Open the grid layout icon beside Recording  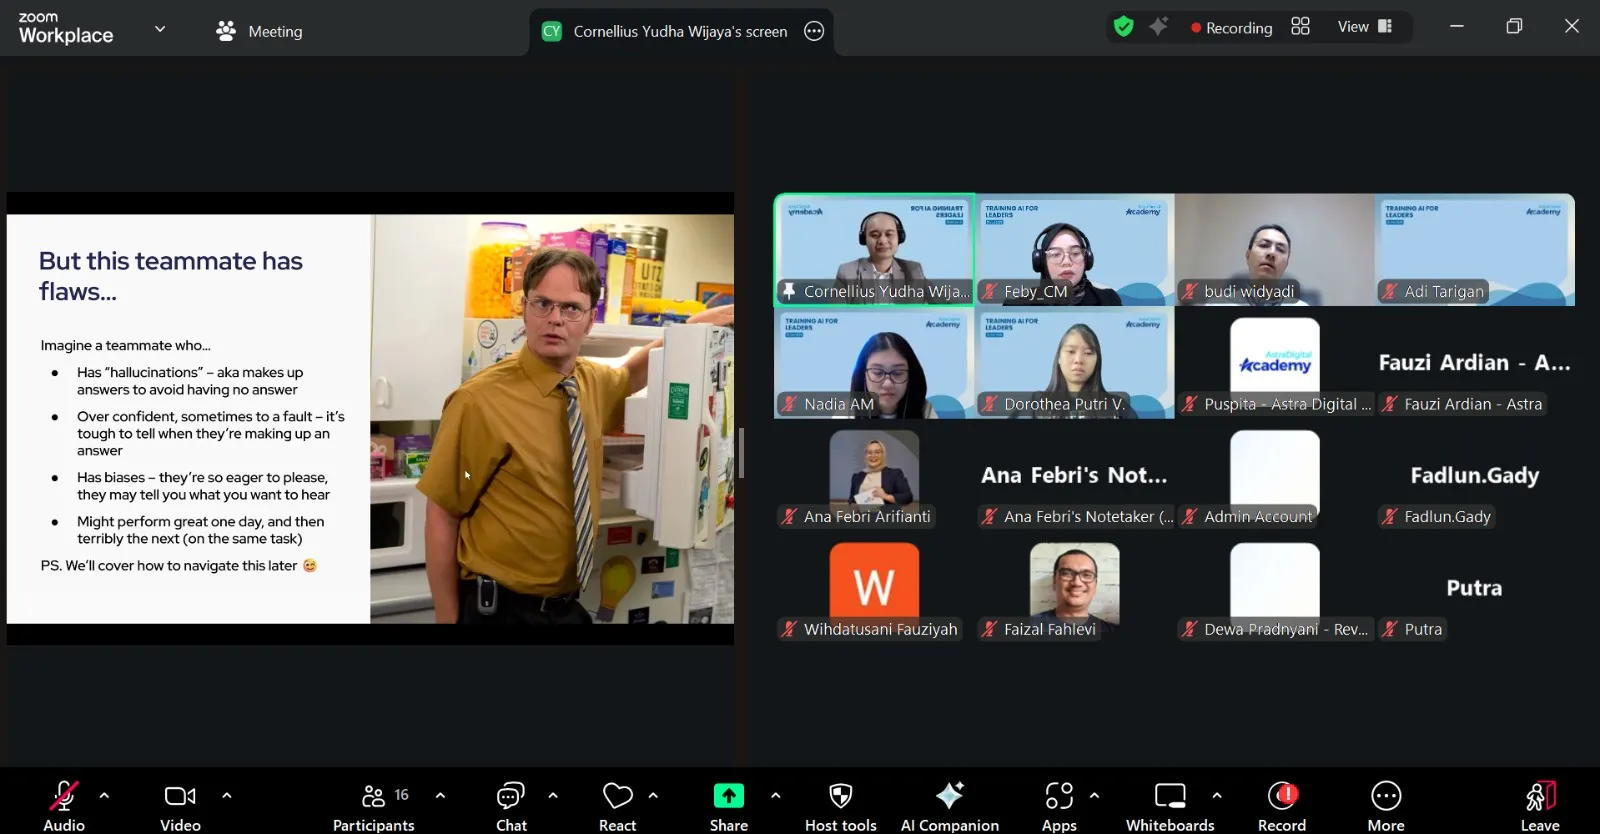click(x=1300, y=27)
